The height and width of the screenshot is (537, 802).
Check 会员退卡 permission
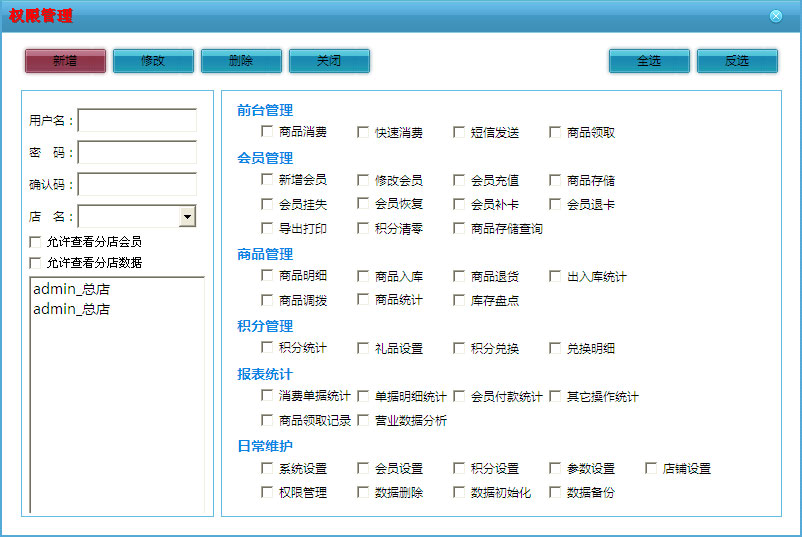(555, 204)
